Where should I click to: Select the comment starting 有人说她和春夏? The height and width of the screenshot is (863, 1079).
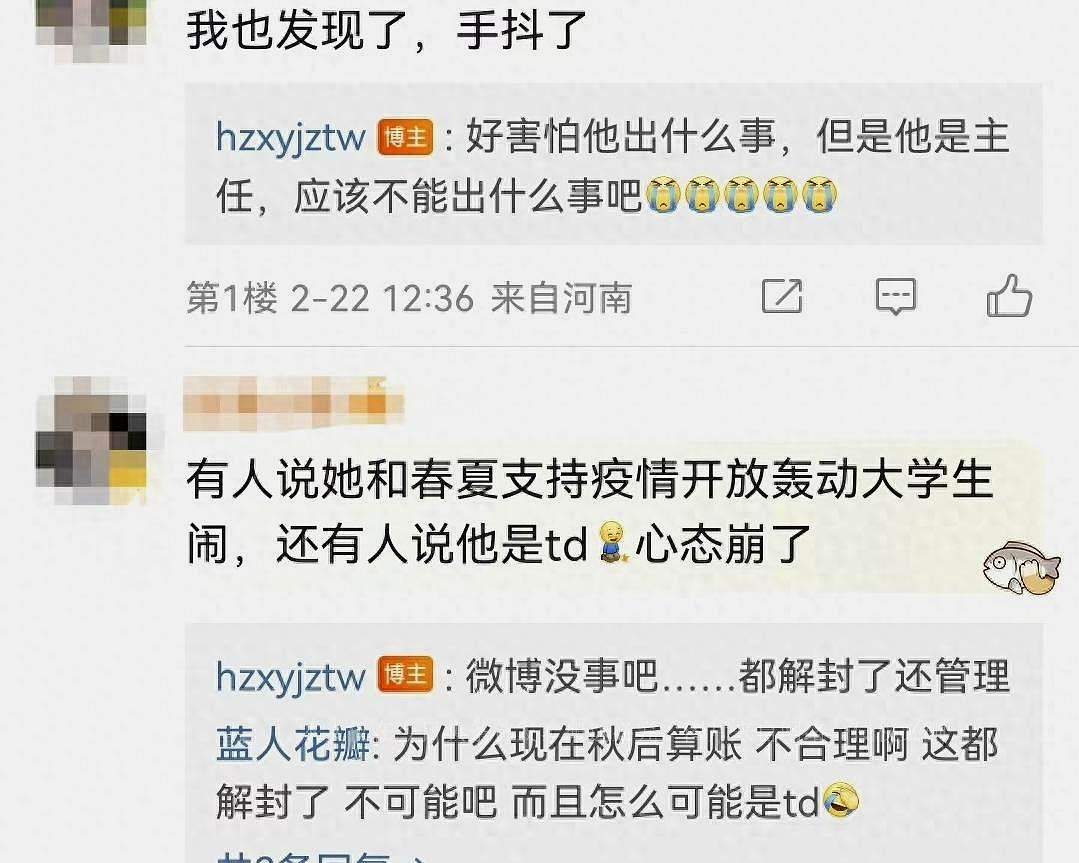pos(590,511)
